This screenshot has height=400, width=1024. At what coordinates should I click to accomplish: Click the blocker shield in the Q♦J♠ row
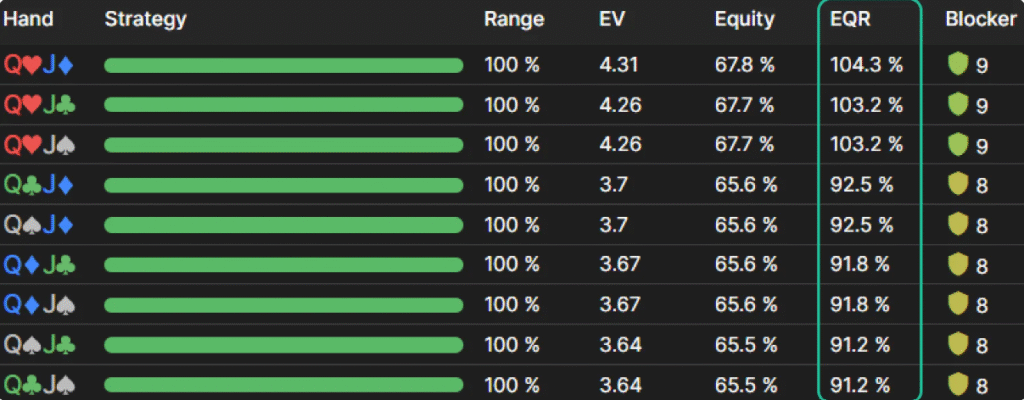click(957, 305)
